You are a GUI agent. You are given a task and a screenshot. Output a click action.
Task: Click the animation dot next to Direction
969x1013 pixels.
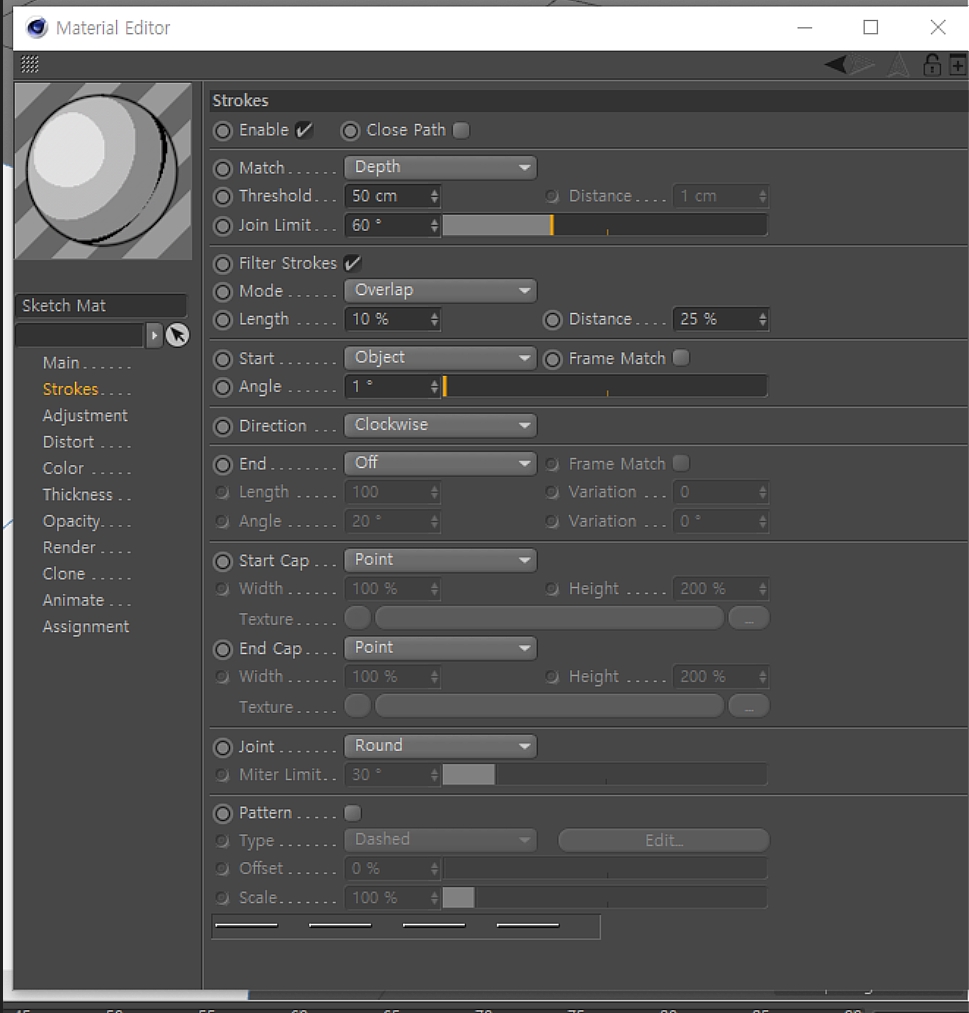click(223, 426)
